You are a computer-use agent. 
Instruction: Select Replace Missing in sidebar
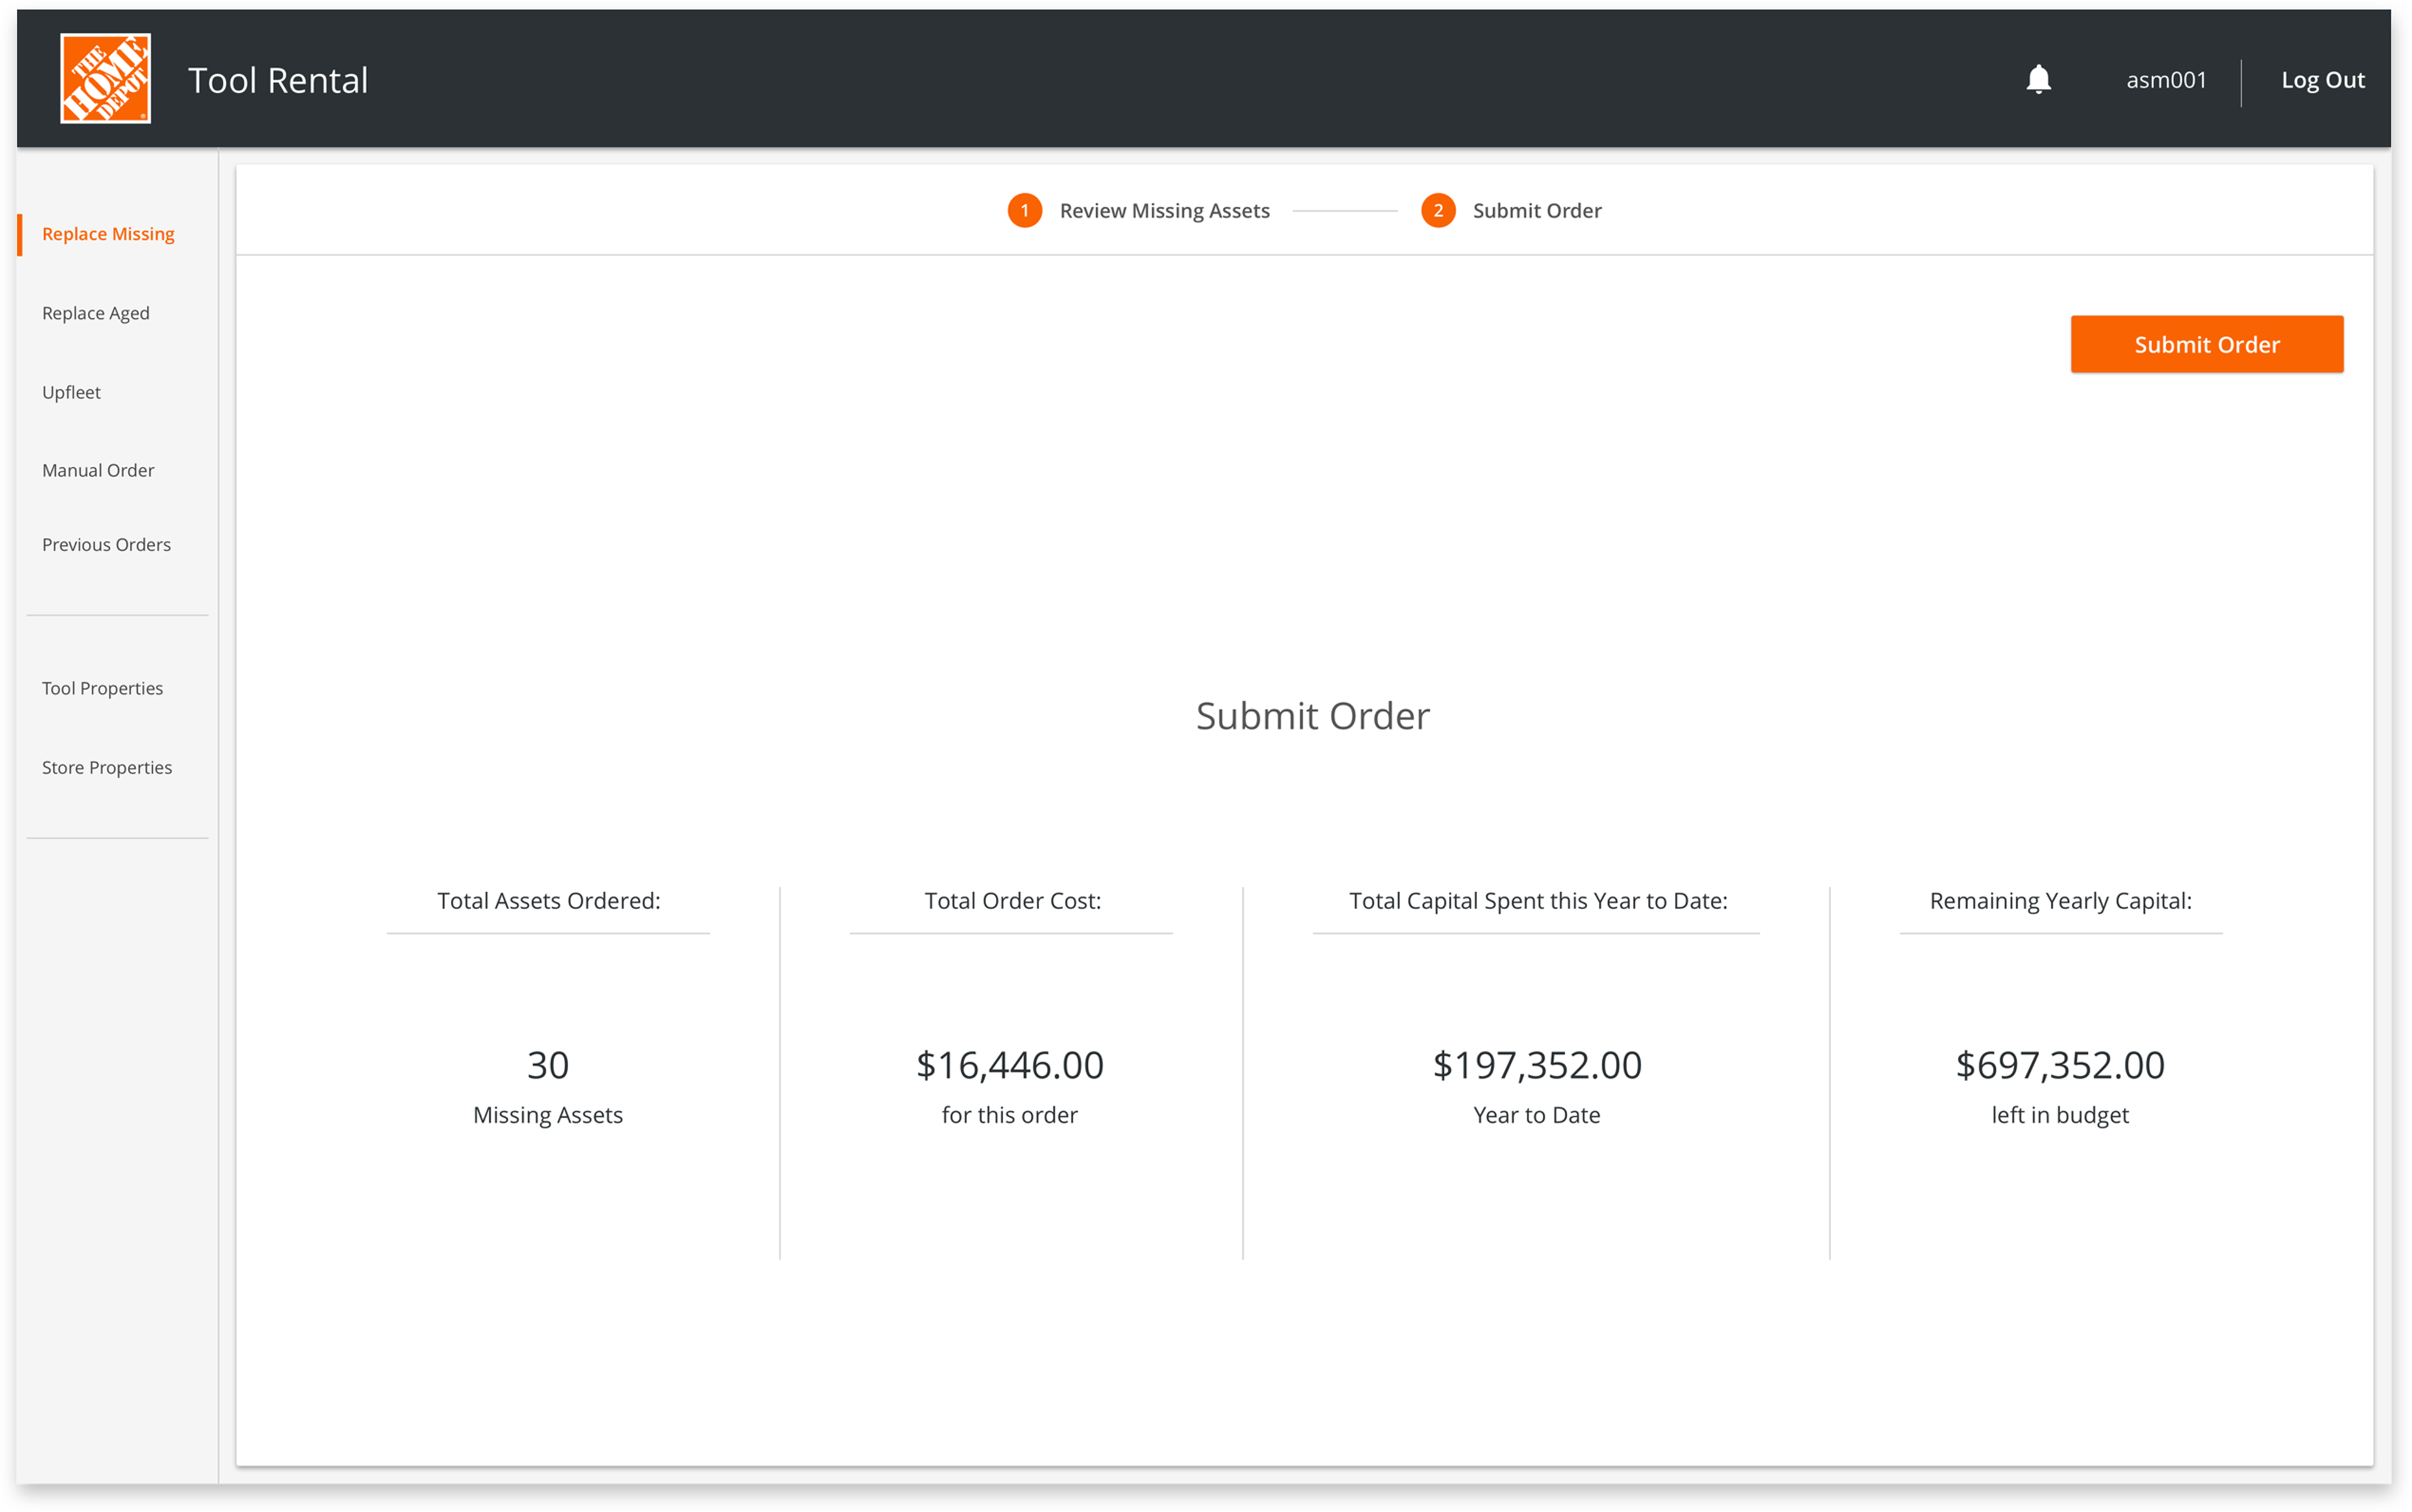click(x=108, y=234)
